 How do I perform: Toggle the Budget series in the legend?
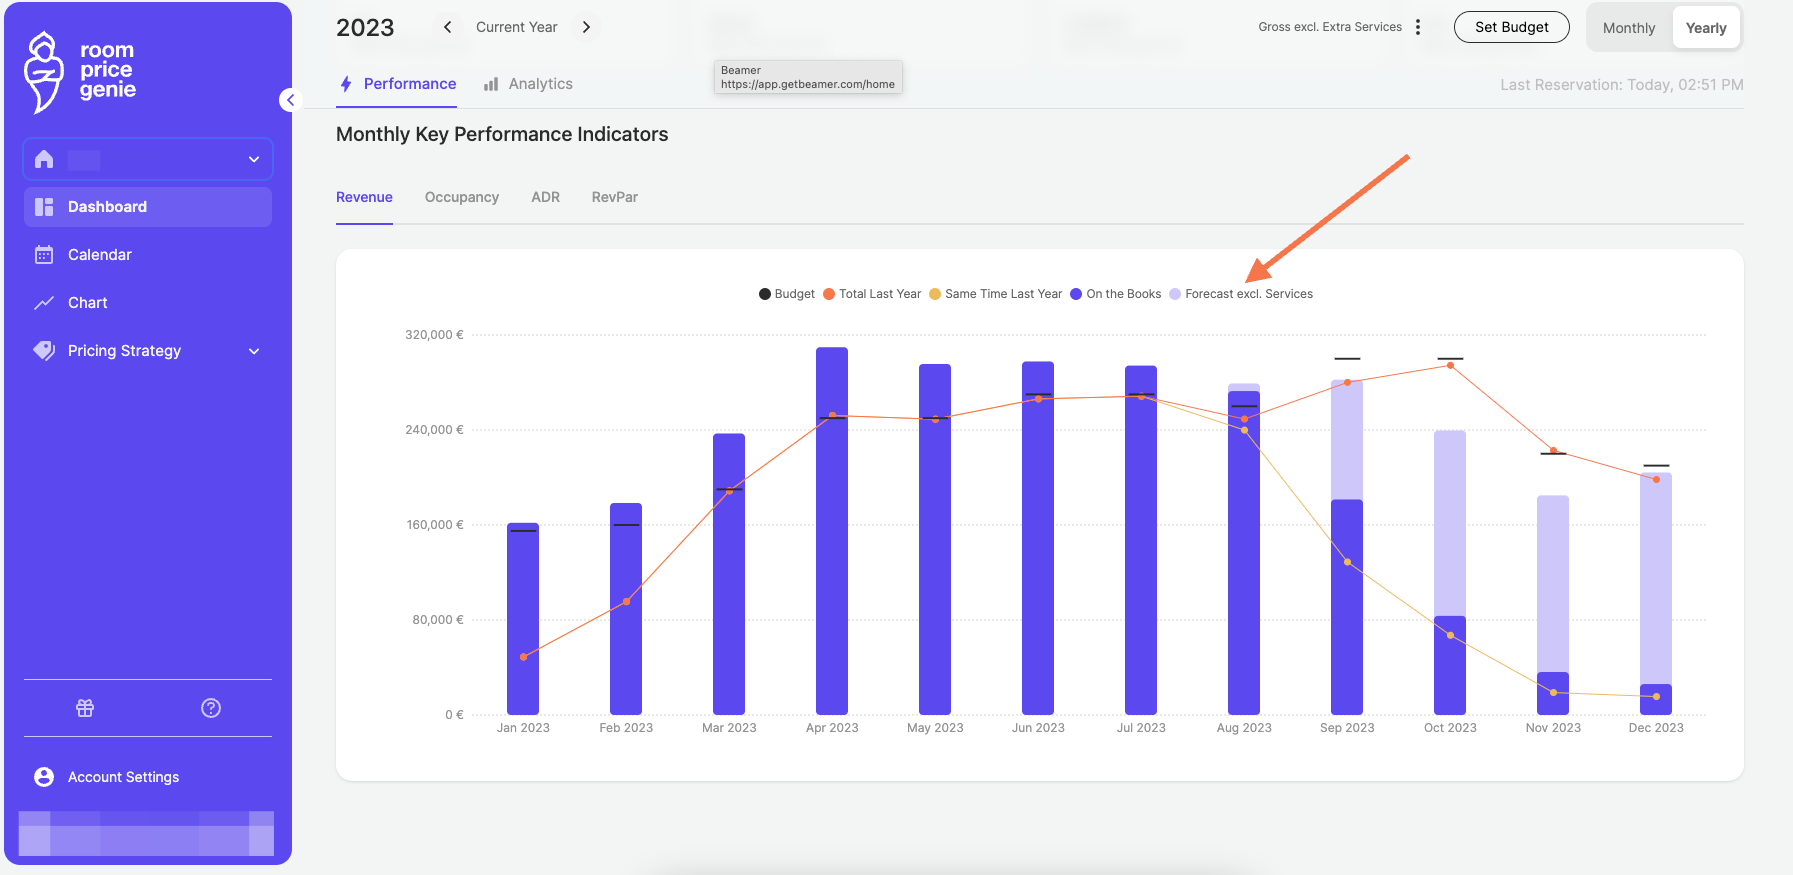point(787,294)
